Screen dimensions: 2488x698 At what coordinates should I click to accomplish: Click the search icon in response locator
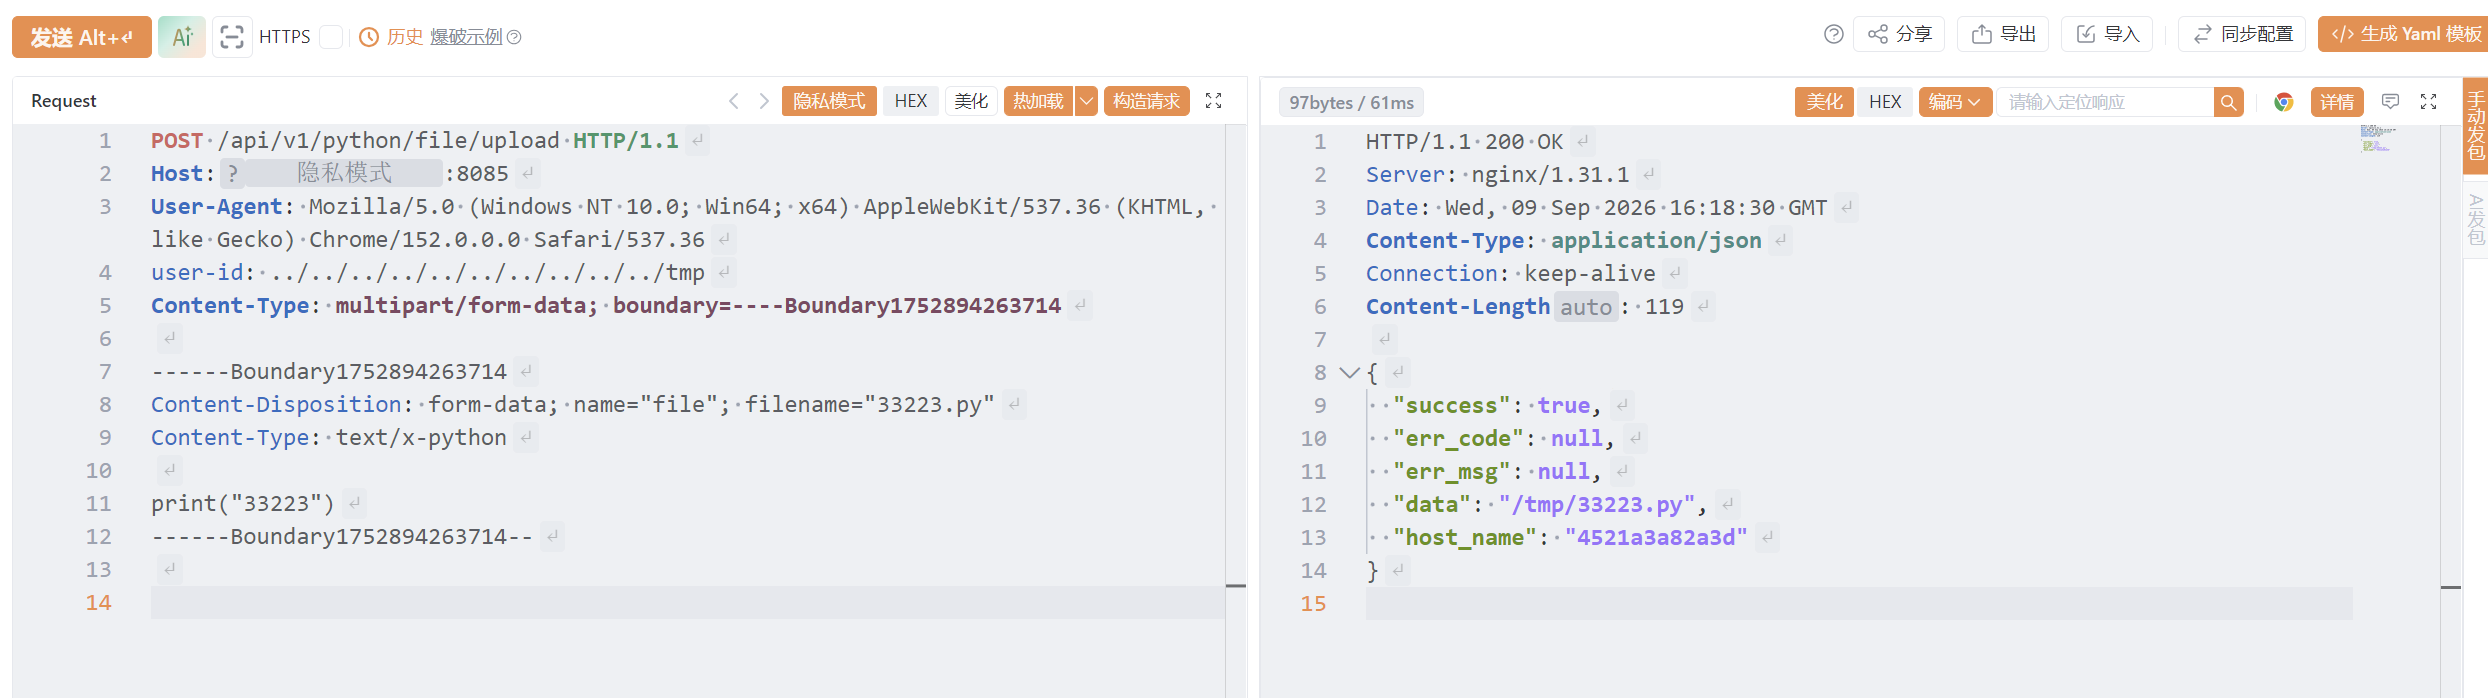tap(2228, 102)
